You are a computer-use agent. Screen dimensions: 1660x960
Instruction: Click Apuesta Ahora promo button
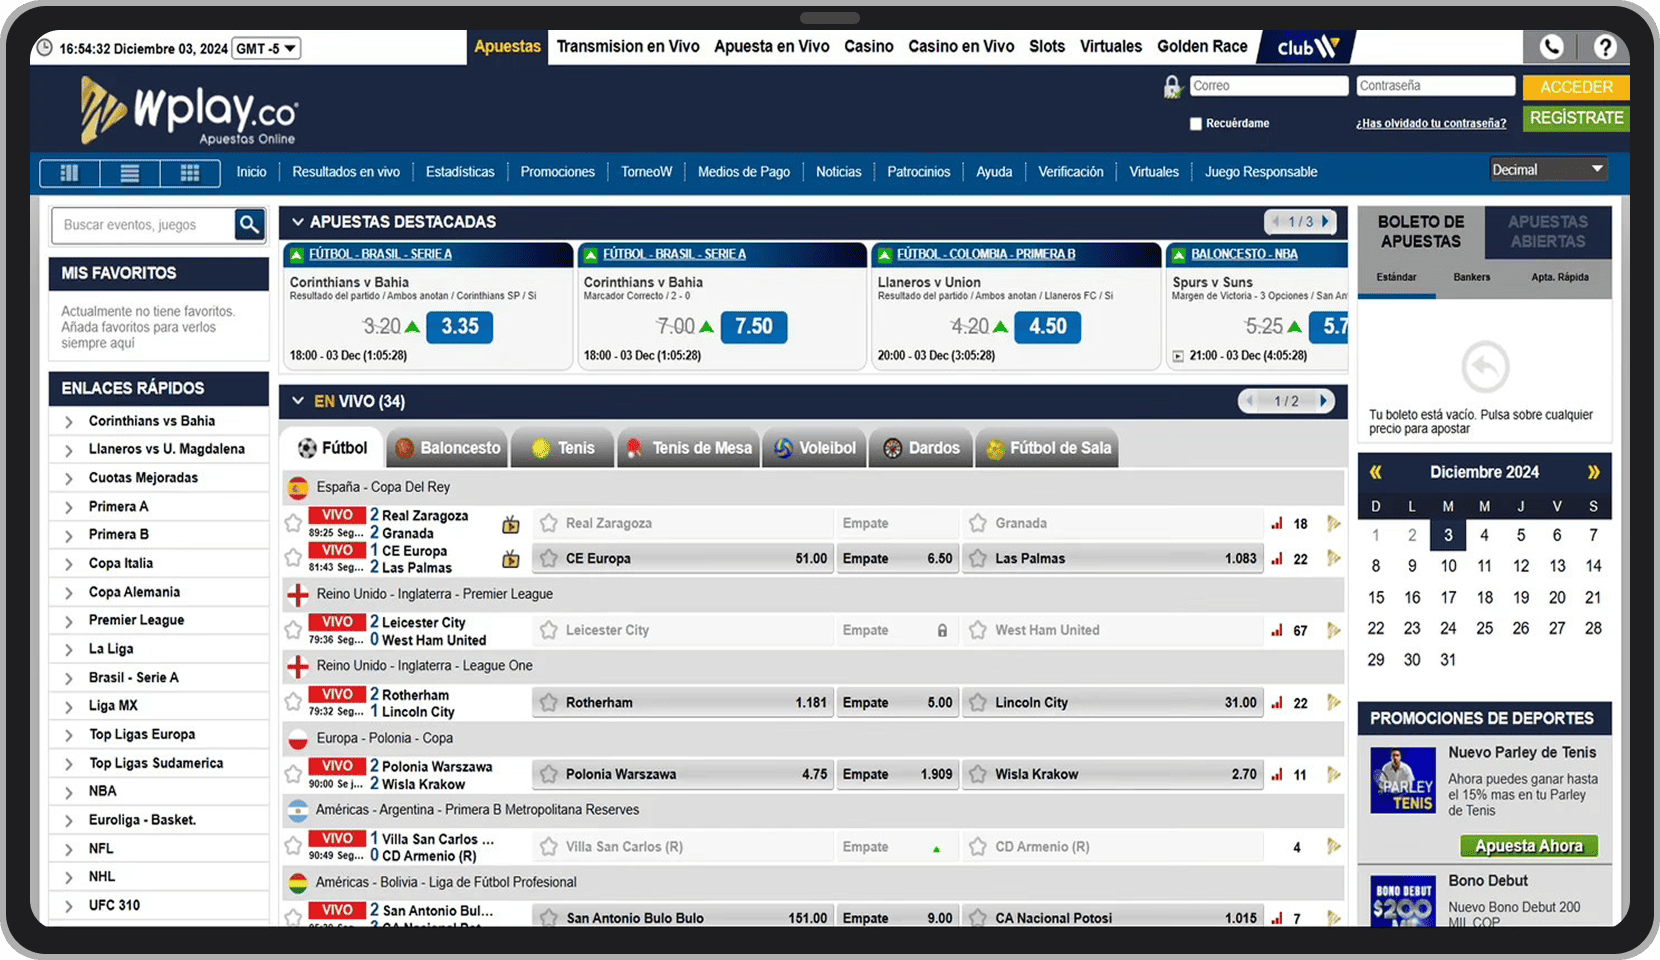1529,846
